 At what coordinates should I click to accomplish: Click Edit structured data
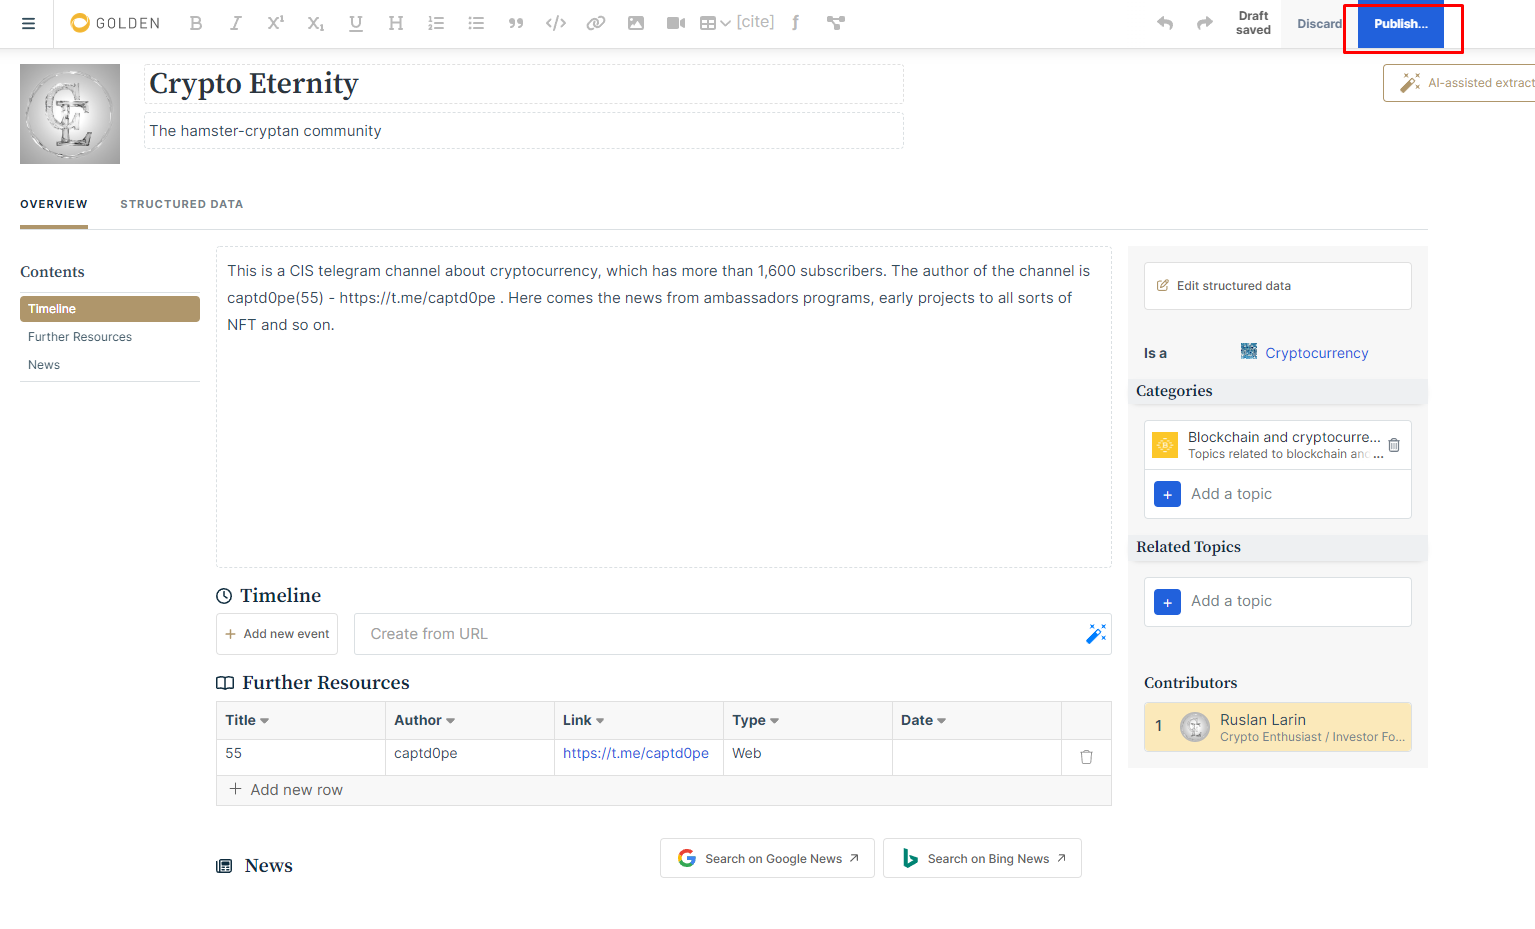(x=1278, y=286)
